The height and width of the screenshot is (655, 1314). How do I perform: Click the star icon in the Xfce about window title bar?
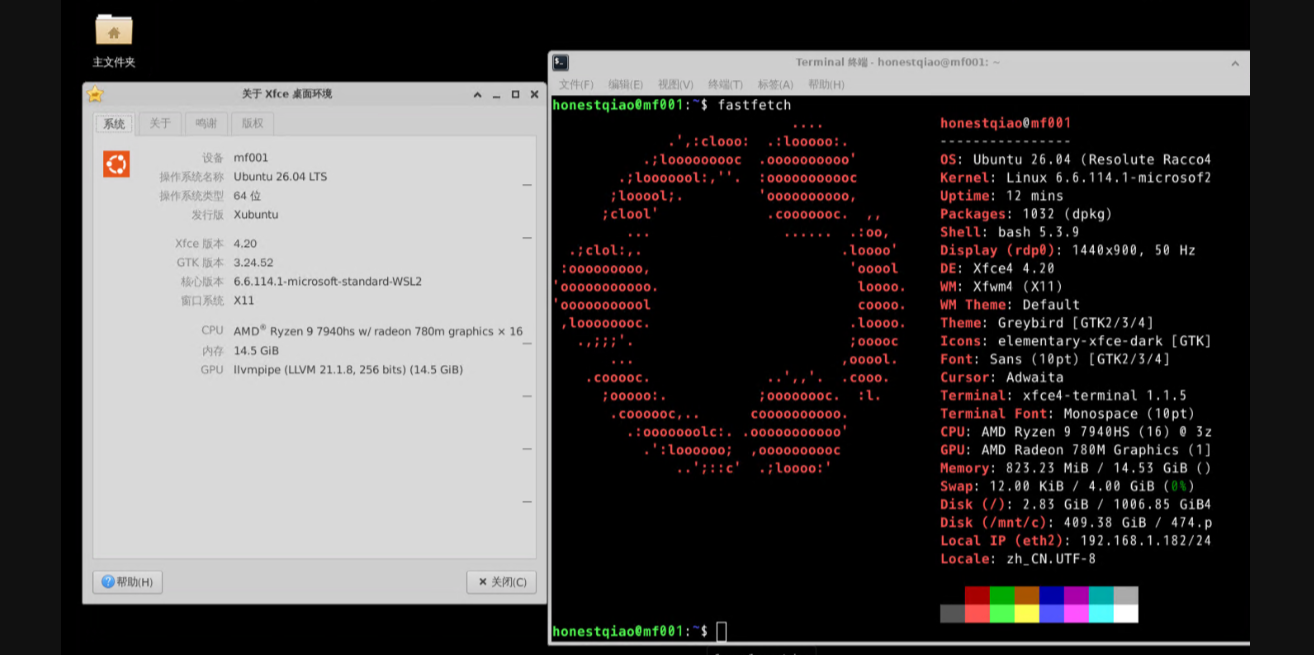coord(95,94)
